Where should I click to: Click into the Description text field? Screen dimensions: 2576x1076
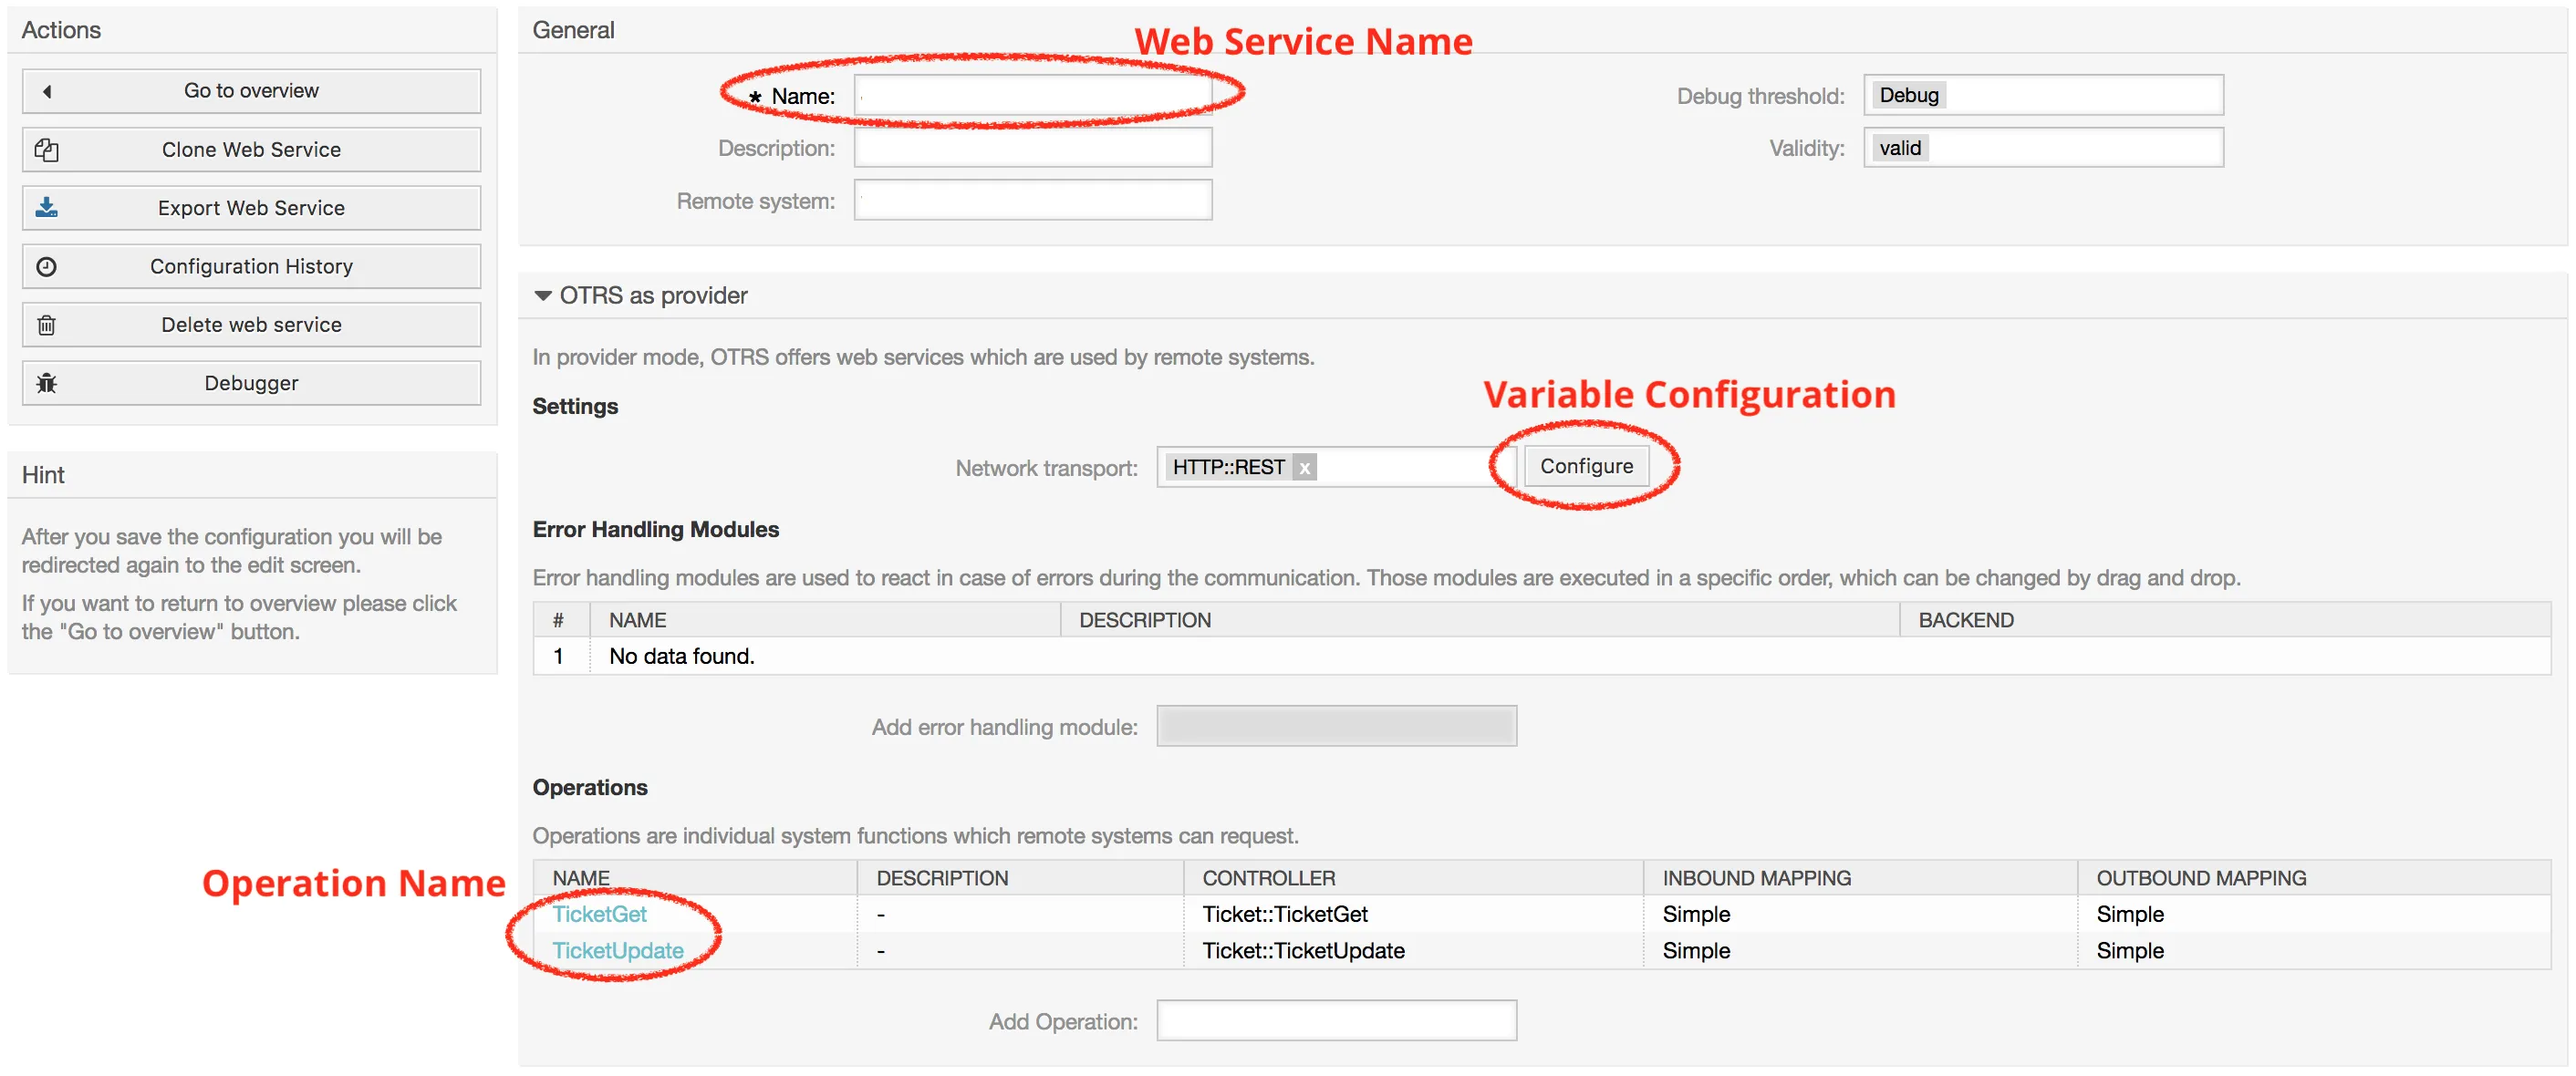pyautogui.click(x=1032, y=148)
